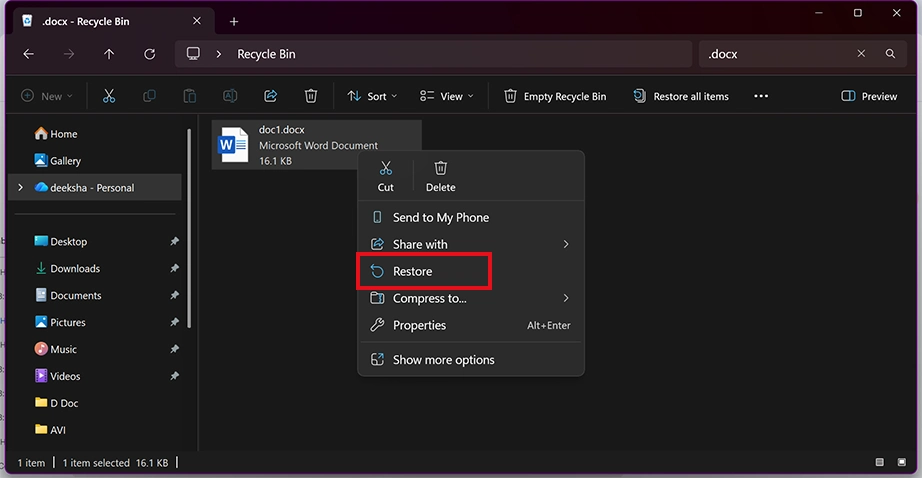Unpin Music using its pin icon
The image size is (922, 478).
(x=175, y=349)
